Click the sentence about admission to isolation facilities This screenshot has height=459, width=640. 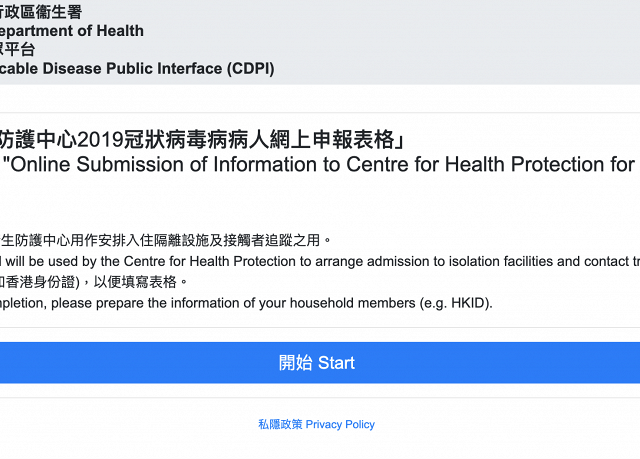tap(320, 262)
